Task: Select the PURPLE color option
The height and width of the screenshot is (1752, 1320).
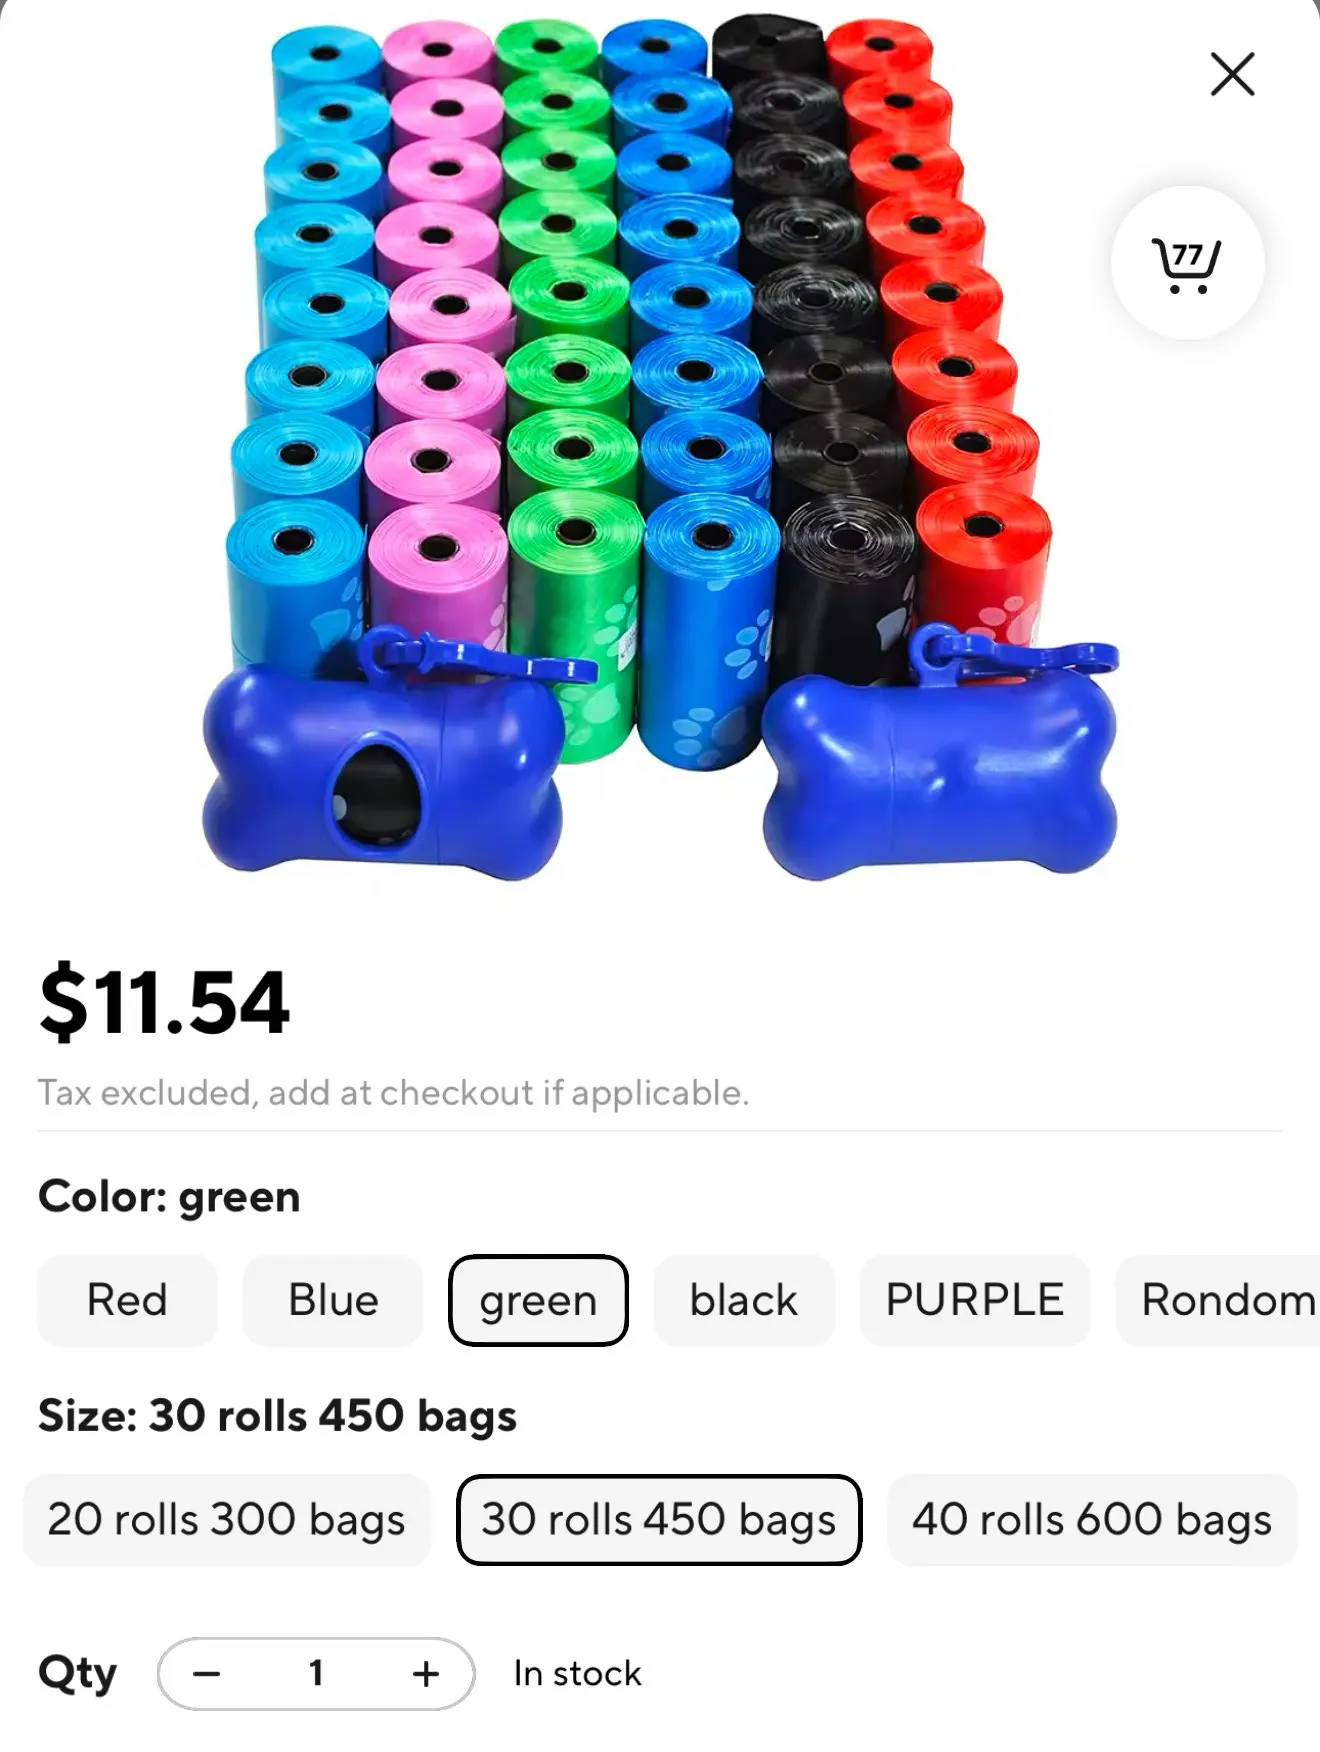Action: pyautogui.click(x=975, y=1300)
